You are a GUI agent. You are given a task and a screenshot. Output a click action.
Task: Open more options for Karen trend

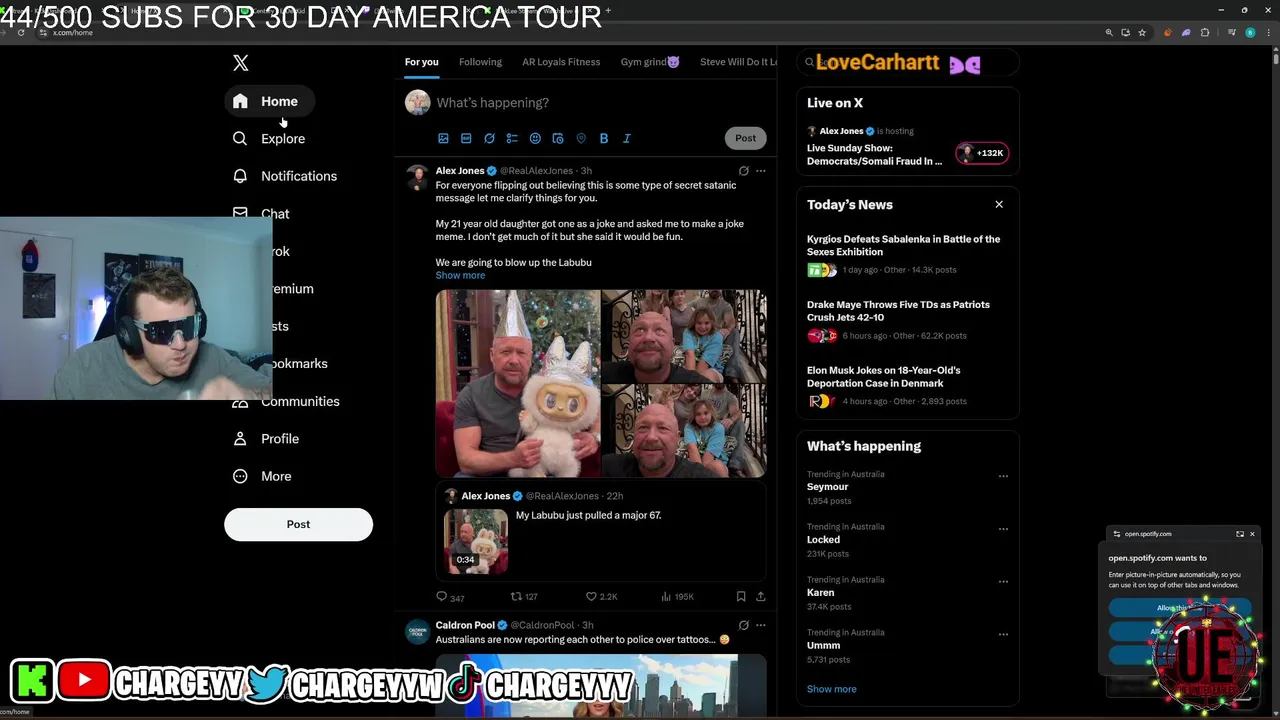1003,581
